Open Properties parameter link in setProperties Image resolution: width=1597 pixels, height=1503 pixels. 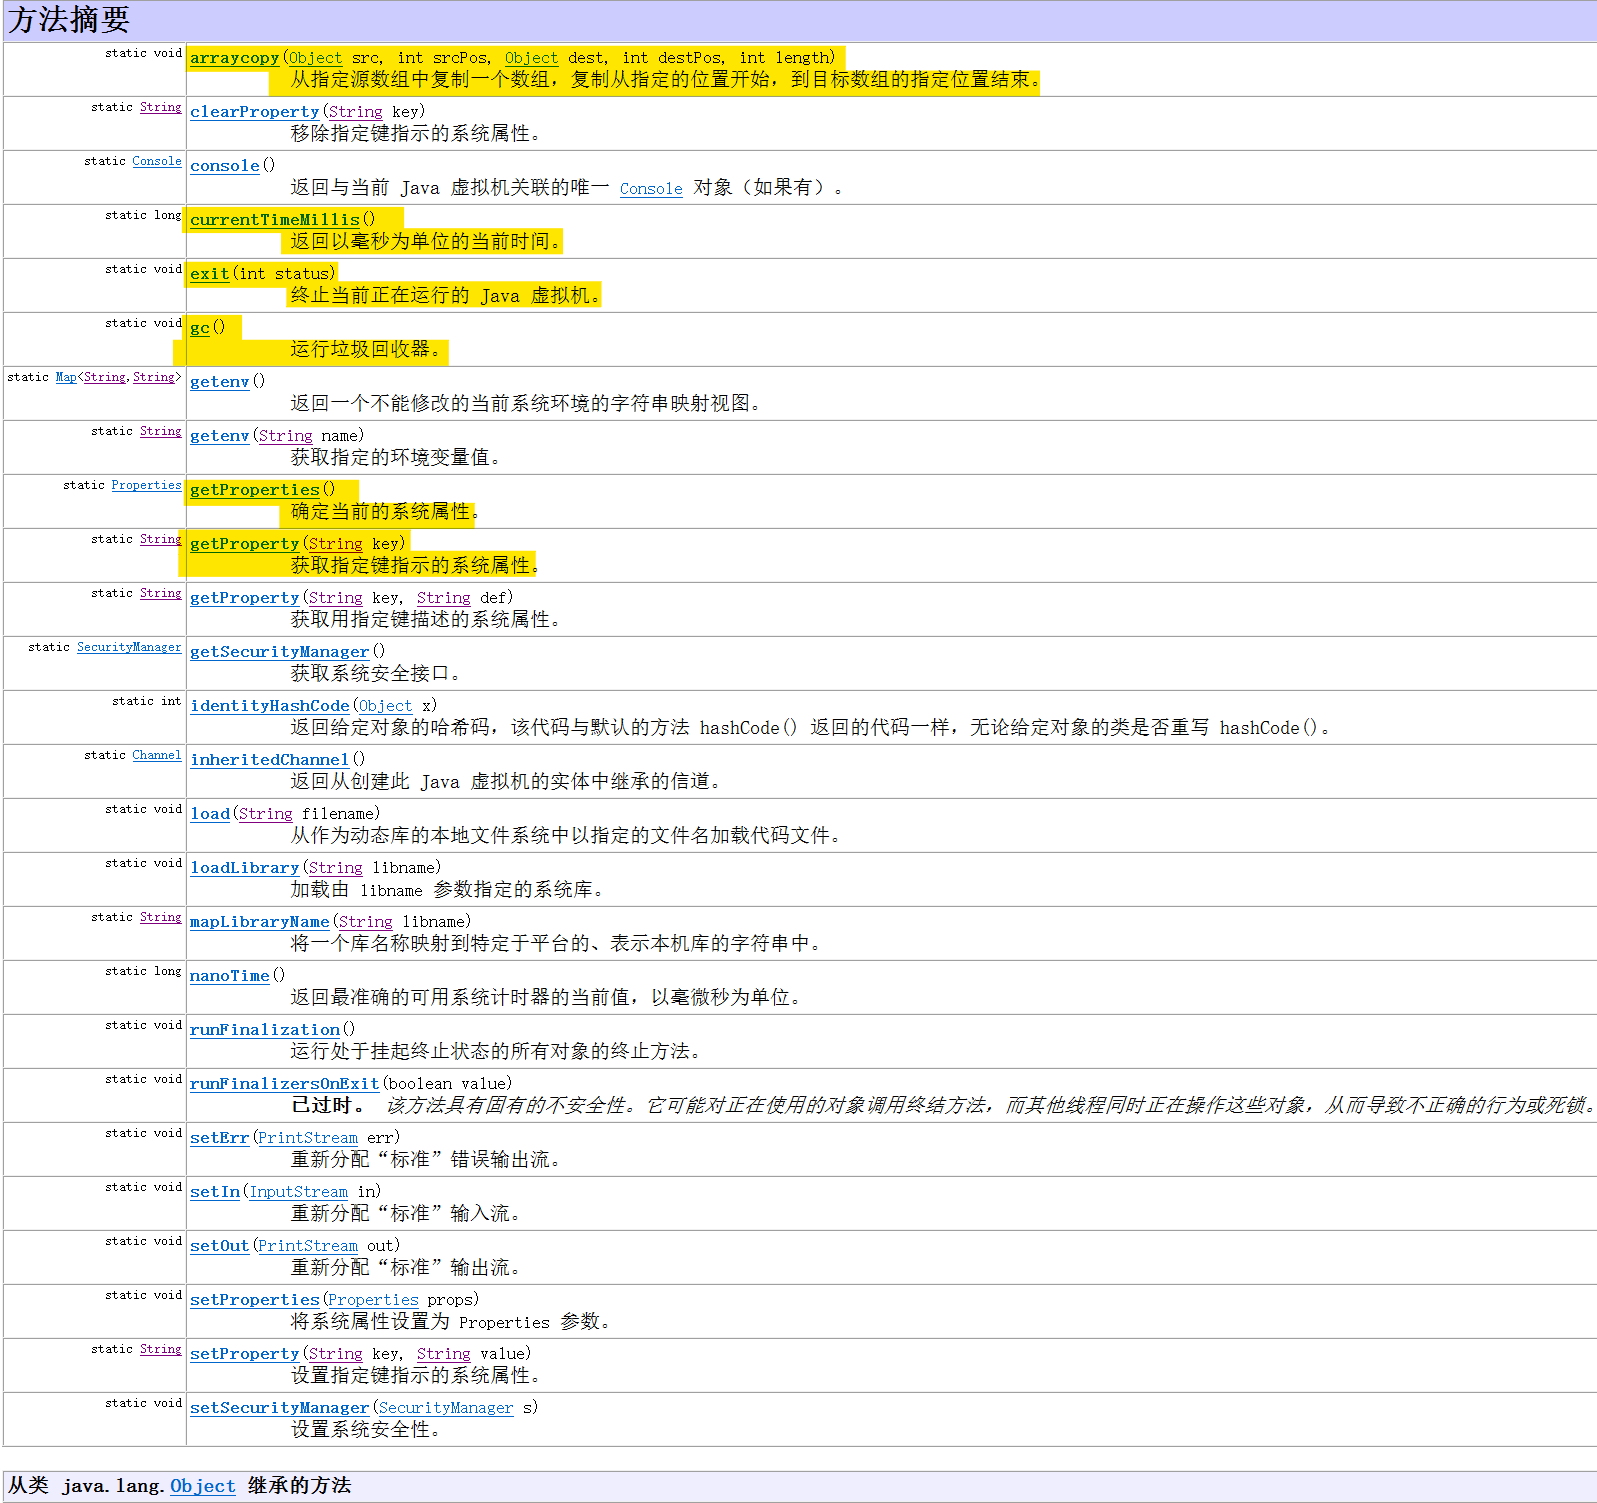373,1300
